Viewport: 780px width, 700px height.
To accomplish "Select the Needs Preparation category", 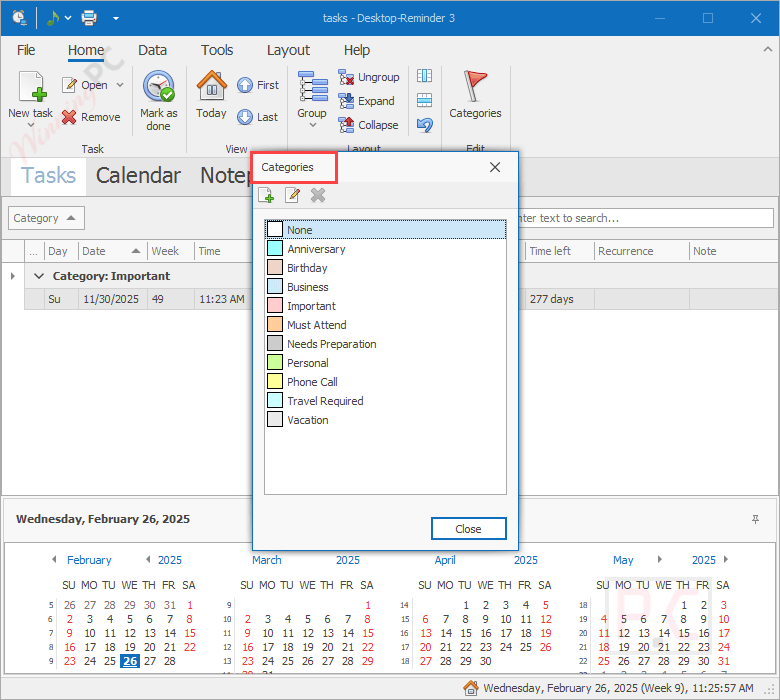I will click(x=386, y=344).
